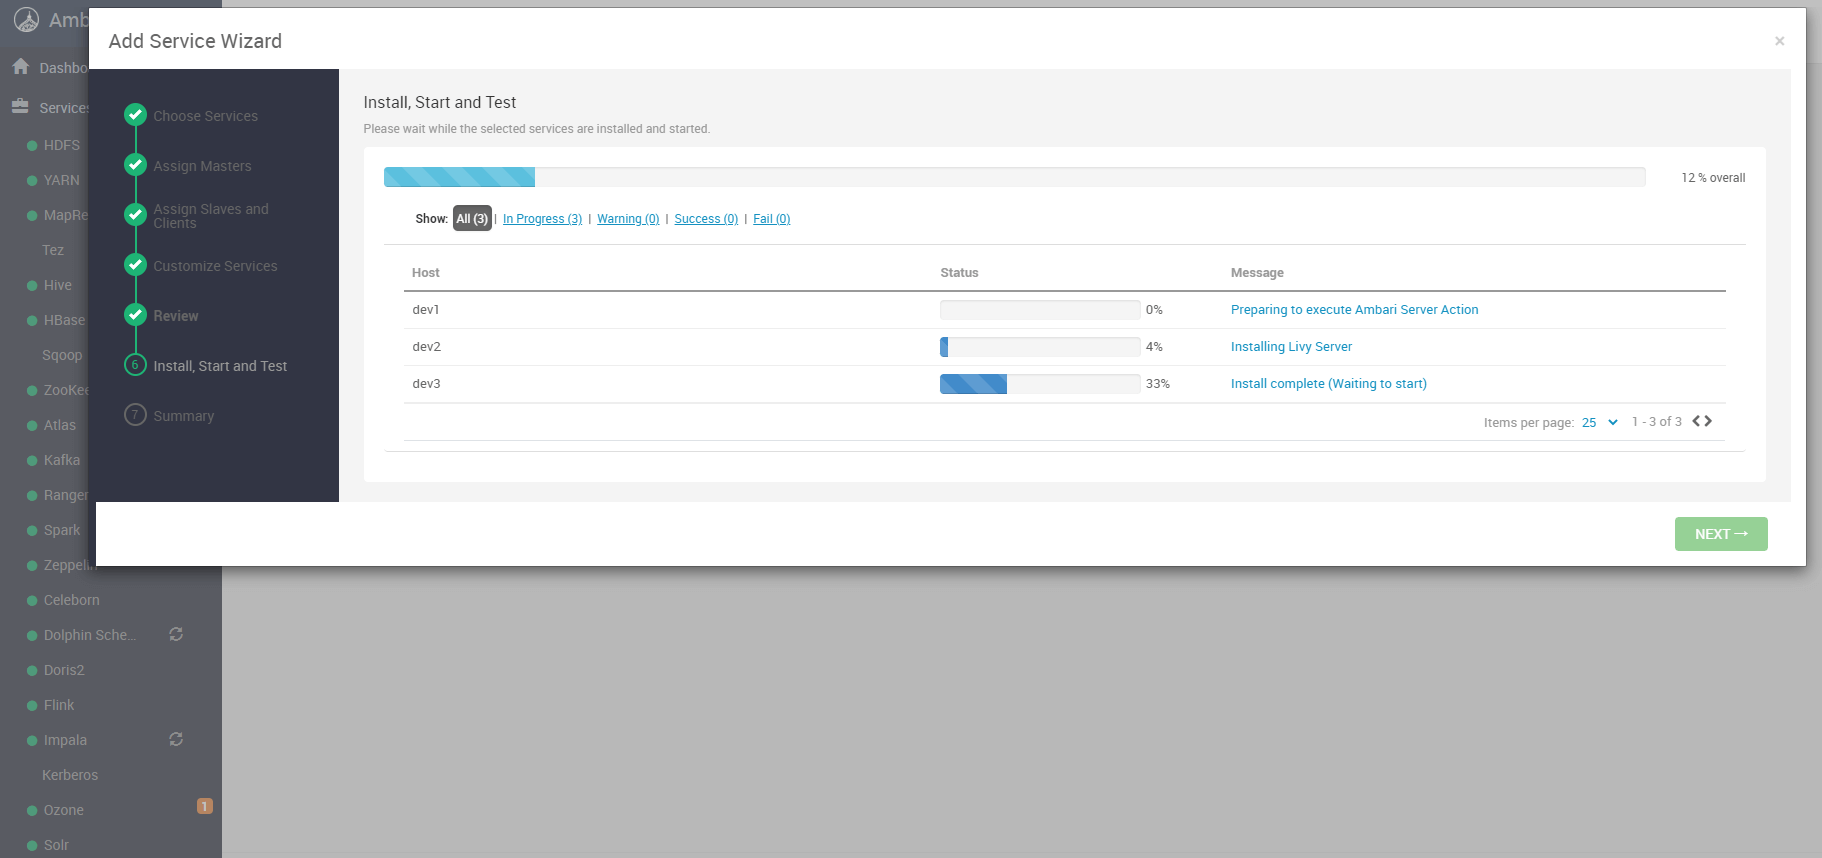The width and height of the screenshot is (1822, 858).
Task: Open dev3 Install complete message link
Action: pyautogui.click(x=1328, y=384)
